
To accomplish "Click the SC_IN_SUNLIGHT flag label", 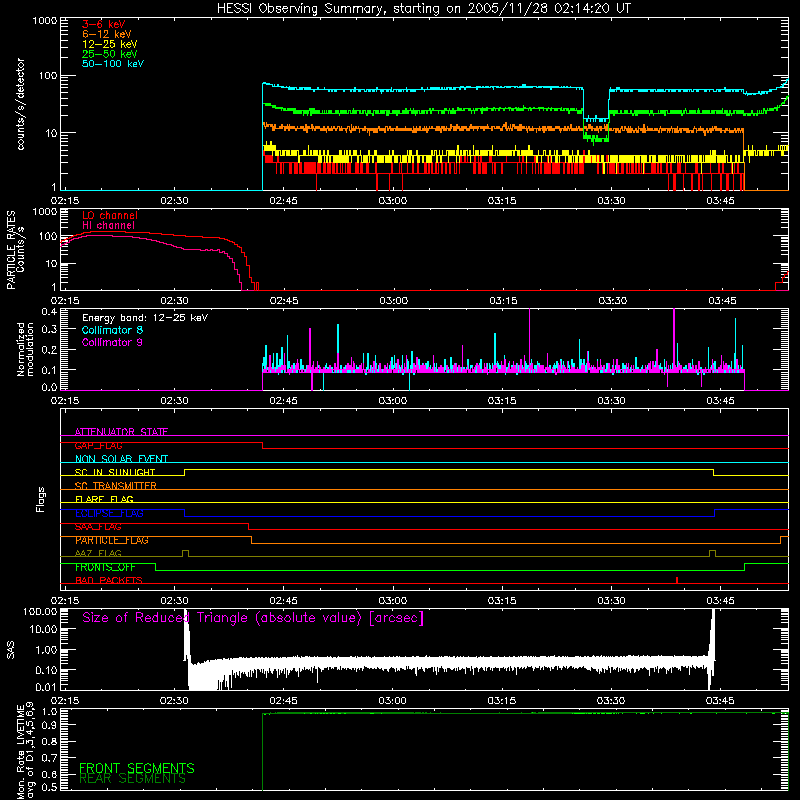I will pos(115,472).
